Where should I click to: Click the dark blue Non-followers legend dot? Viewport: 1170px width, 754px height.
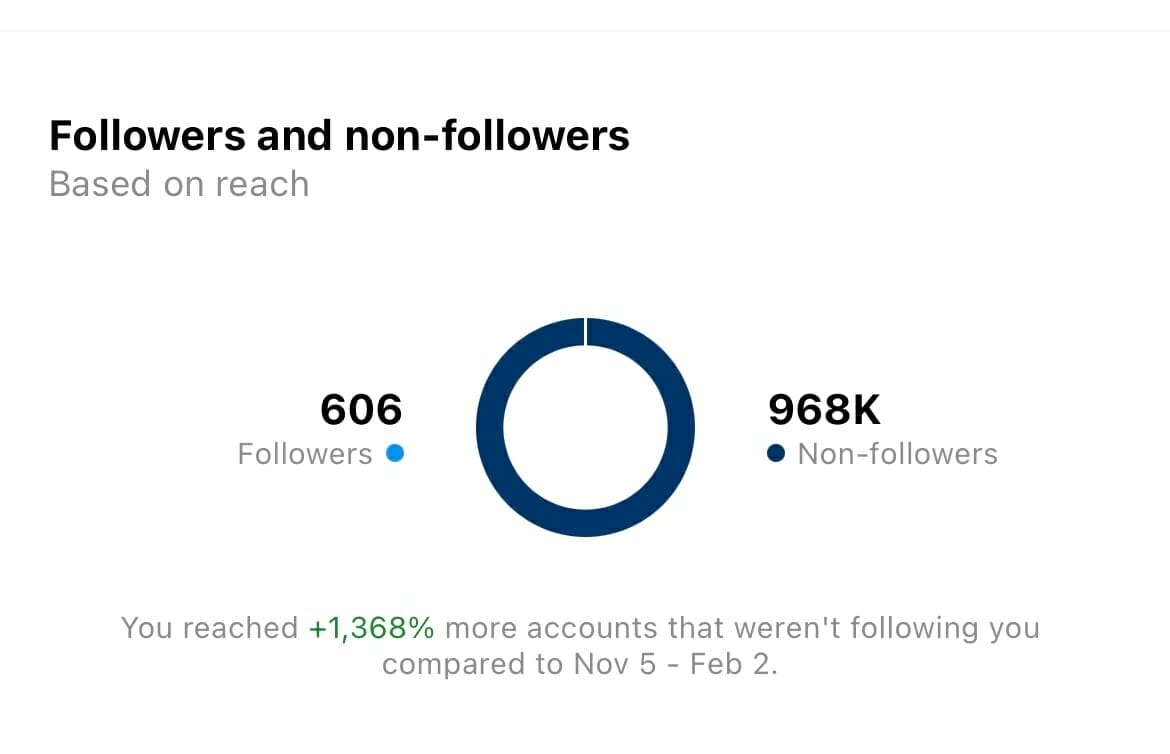(776, 453)
